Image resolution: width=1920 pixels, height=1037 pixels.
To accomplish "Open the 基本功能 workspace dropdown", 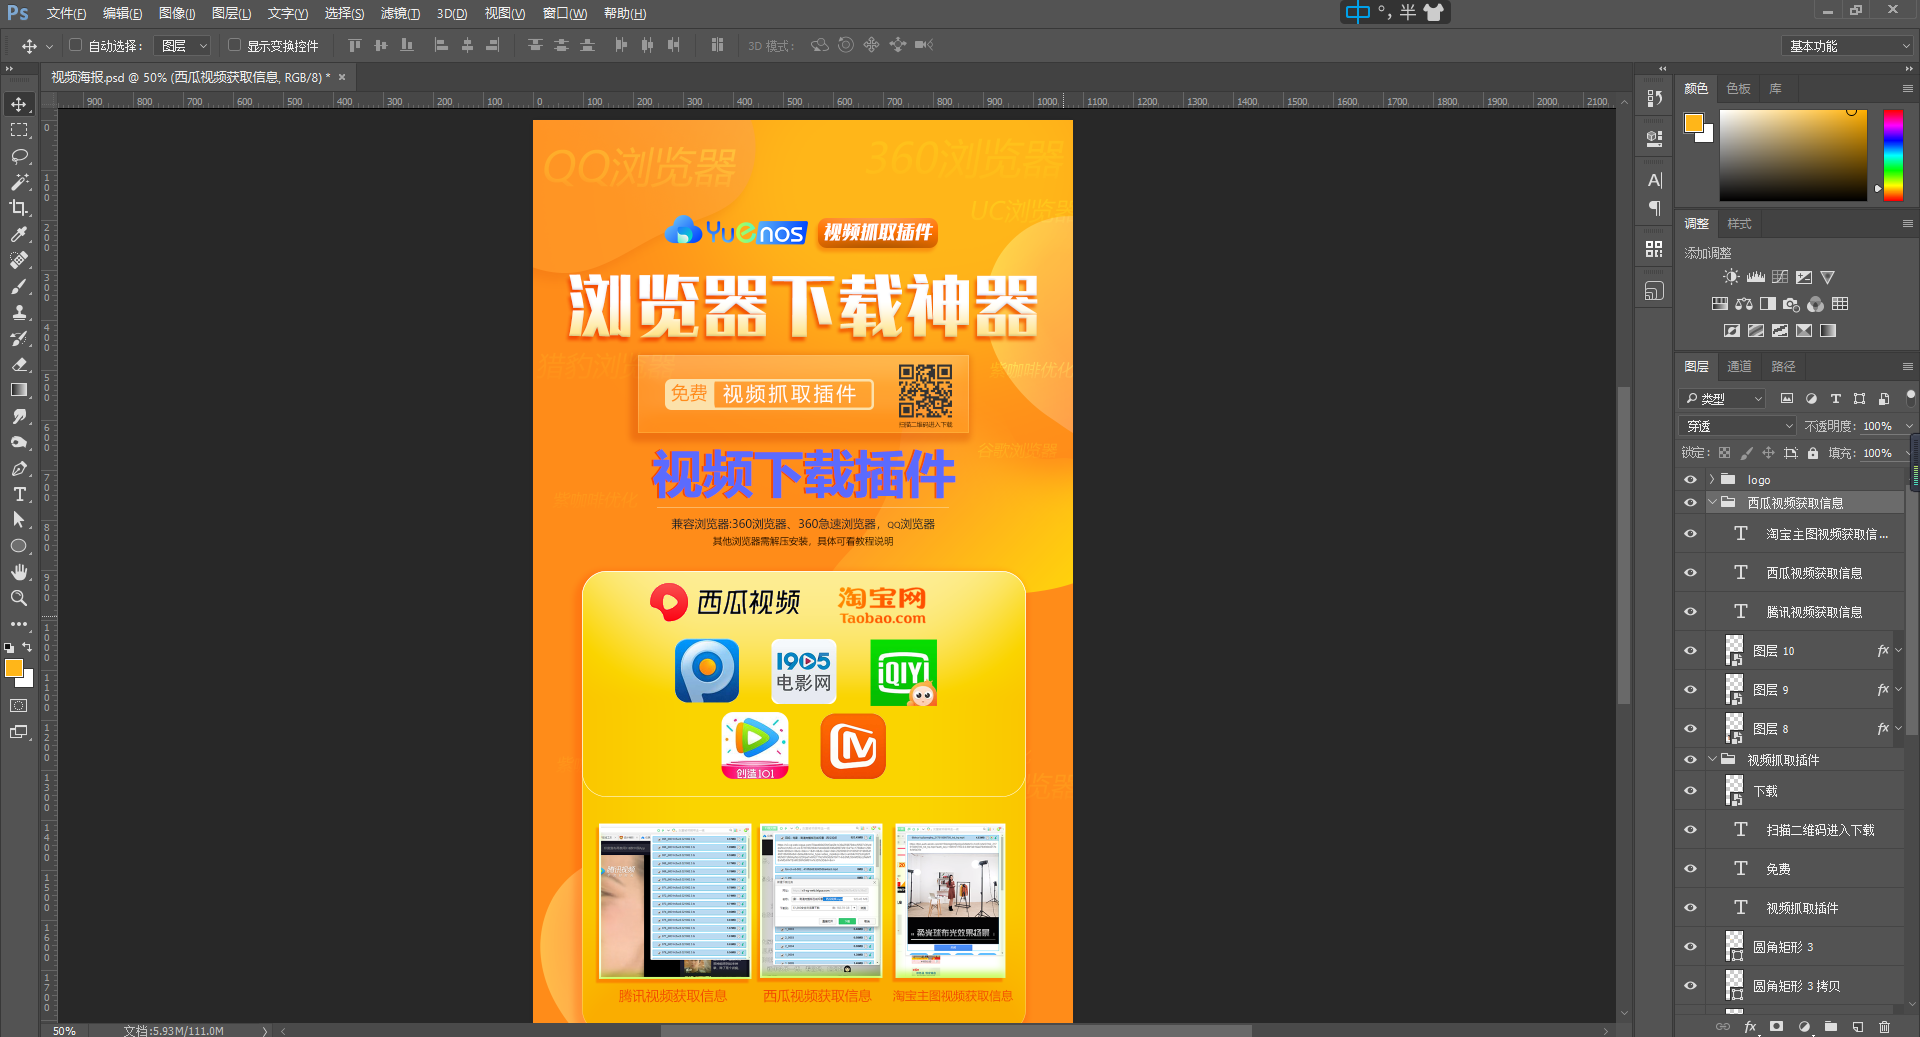I will (x=1847, y=46).
